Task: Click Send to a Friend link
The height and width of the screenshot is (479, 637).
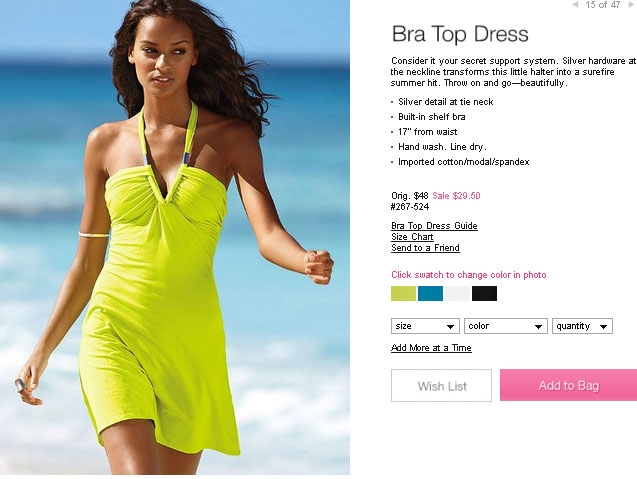Action: pos(425,248)
